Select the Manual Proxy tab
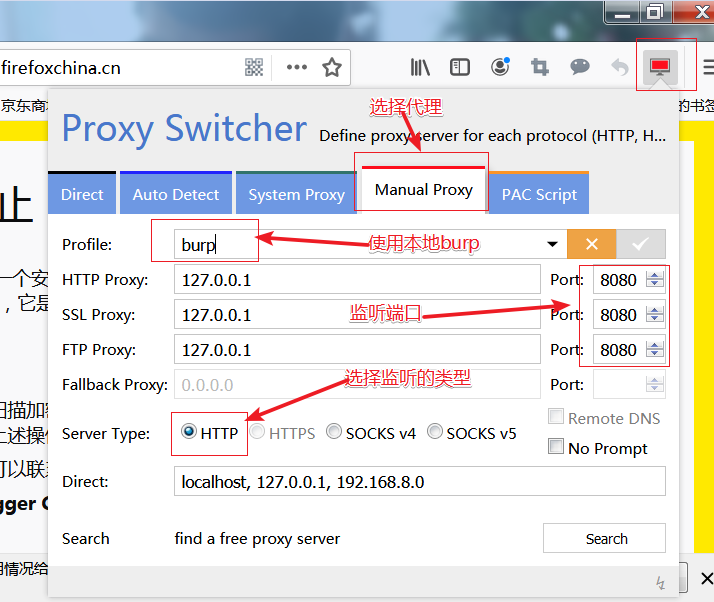 tap(423, 189)
